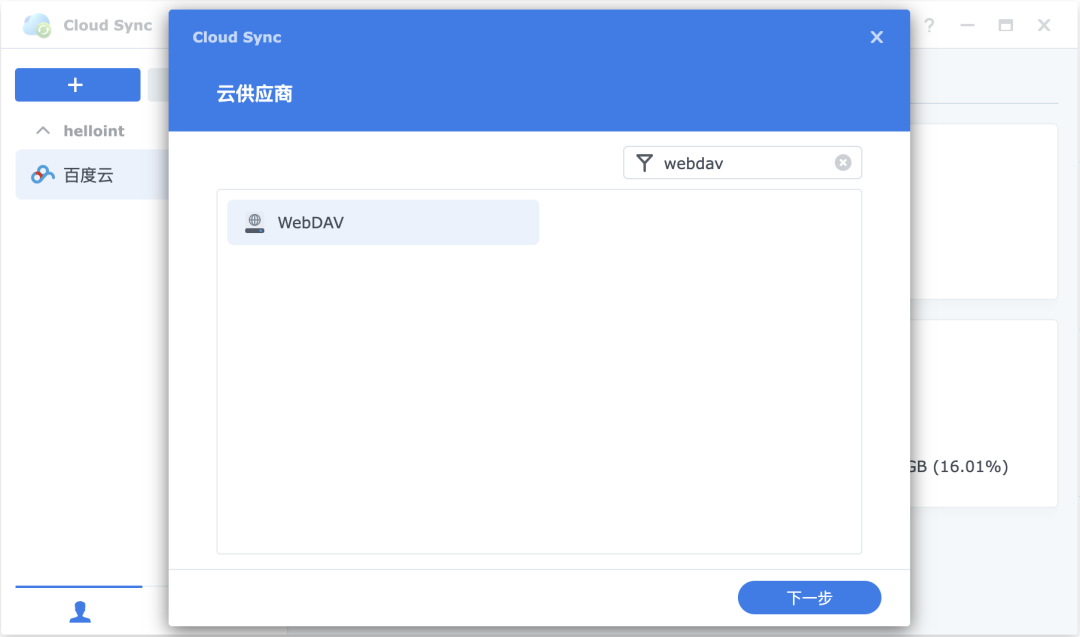Click the Cloud Sync app logo

click(x=37, y=25)
